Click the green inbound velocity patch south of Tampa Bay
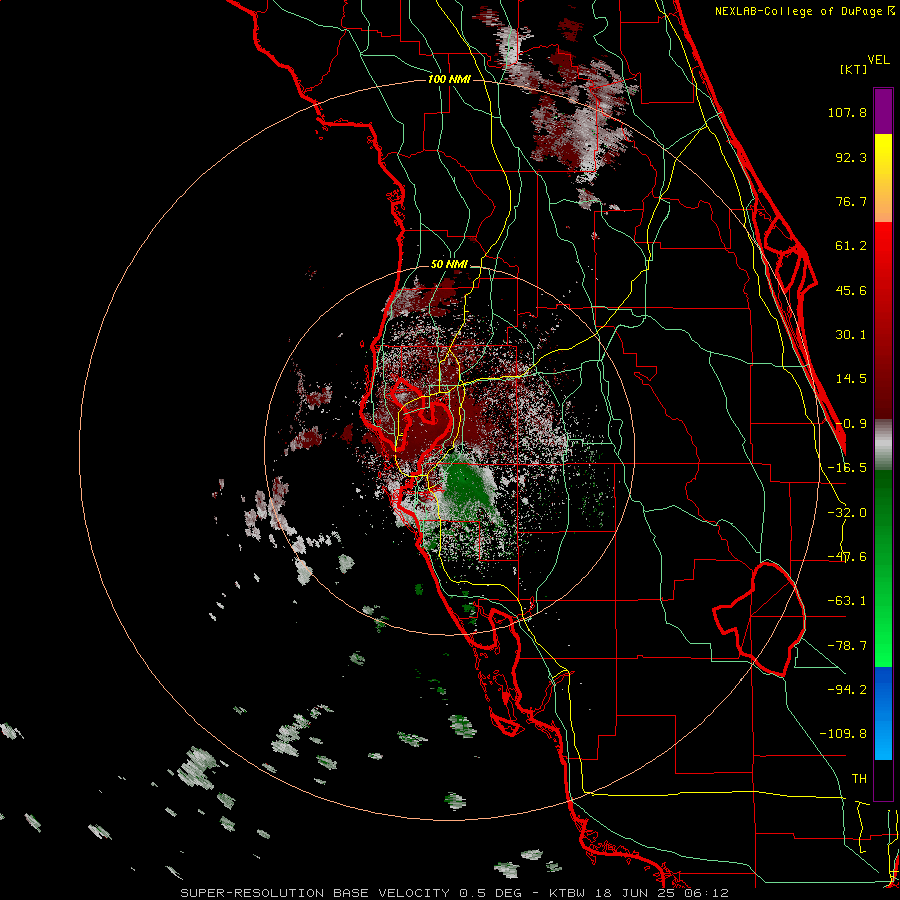Image resolution: width=900 pixels, height=900 pixels. (x=466, y=485)
